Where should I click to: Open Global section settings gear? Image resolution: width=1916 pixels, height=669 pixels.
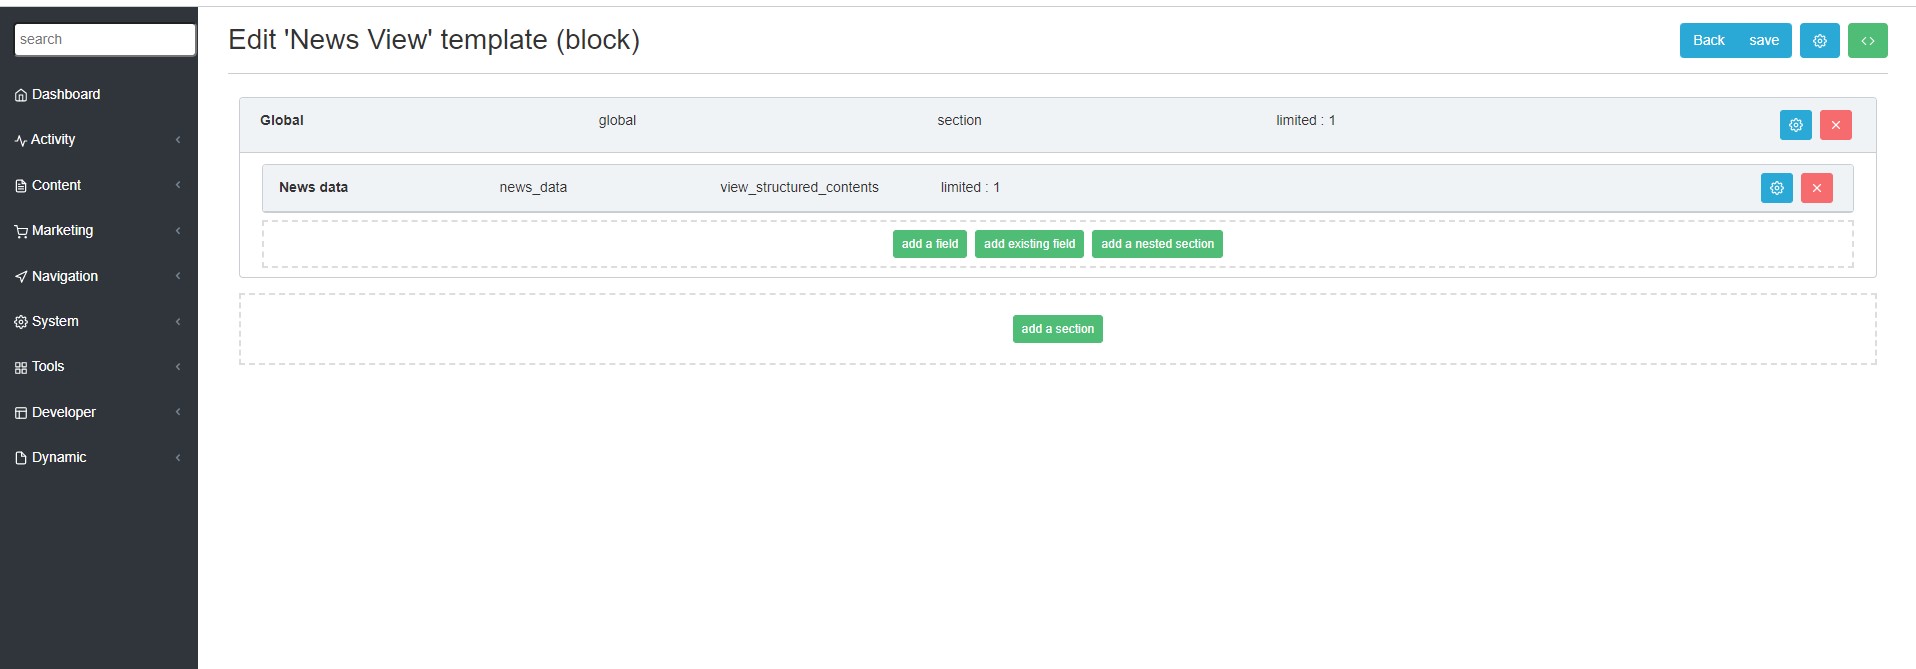pos(1795,125)
